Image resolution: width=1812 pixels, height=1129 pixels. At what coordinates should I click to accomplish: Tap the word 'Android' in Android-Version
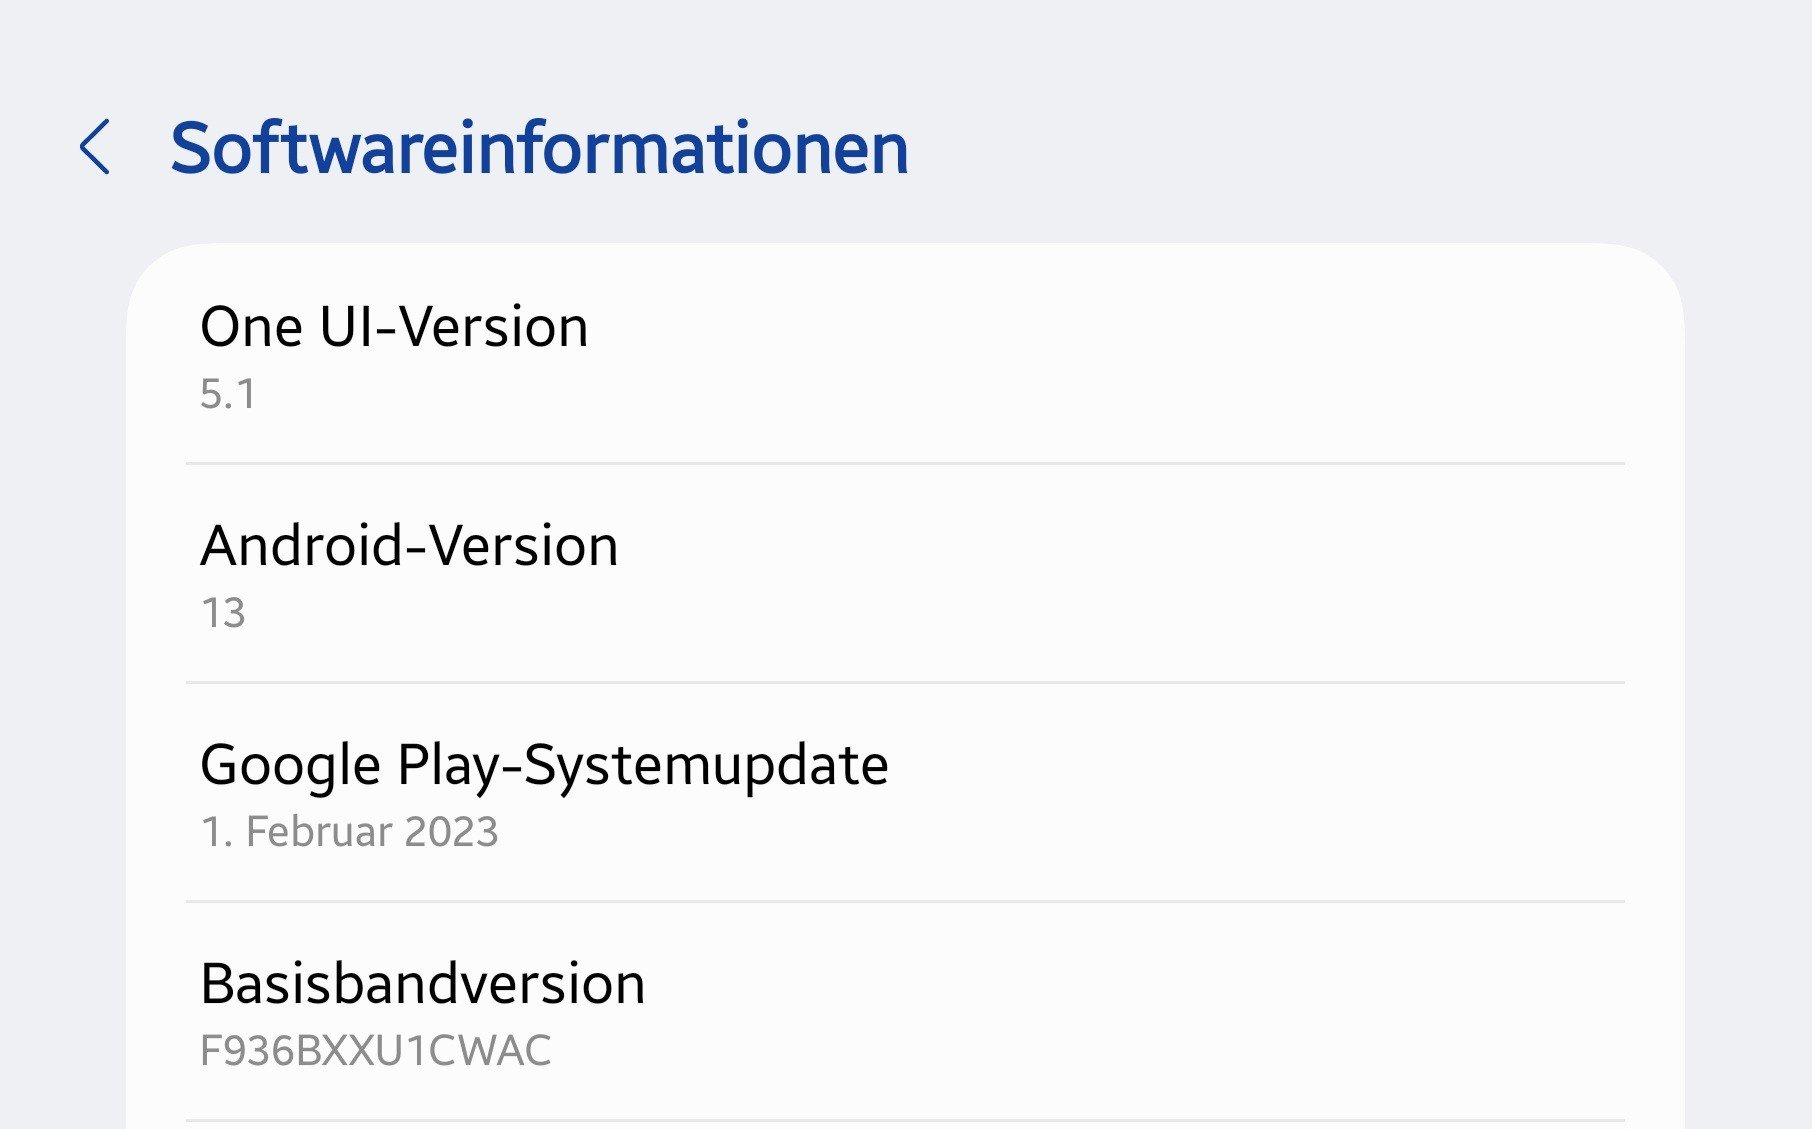pos(301,546)
